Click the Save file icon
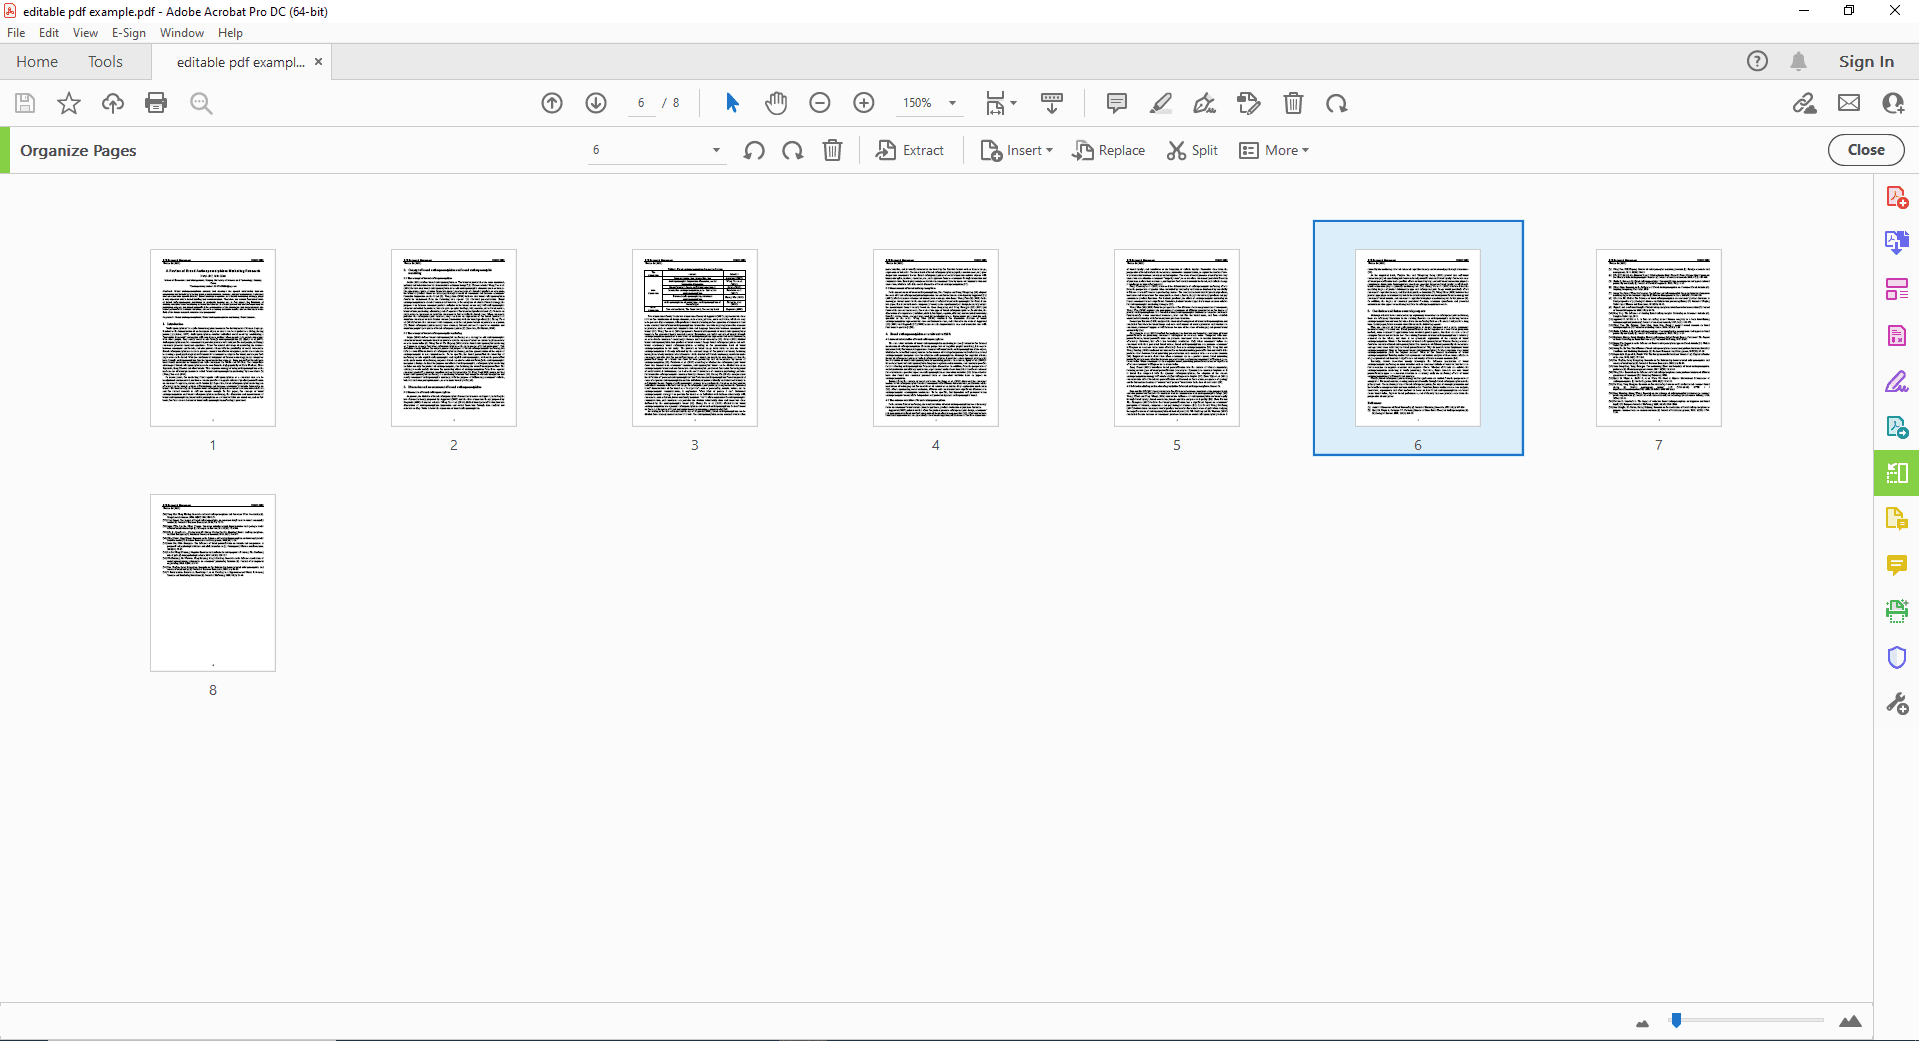 tap(25, 103)
